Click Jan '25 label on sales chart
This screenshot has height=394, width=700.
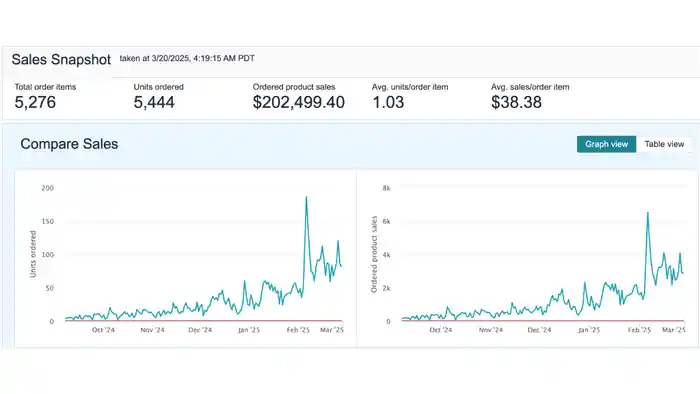(x=589, y=330)
